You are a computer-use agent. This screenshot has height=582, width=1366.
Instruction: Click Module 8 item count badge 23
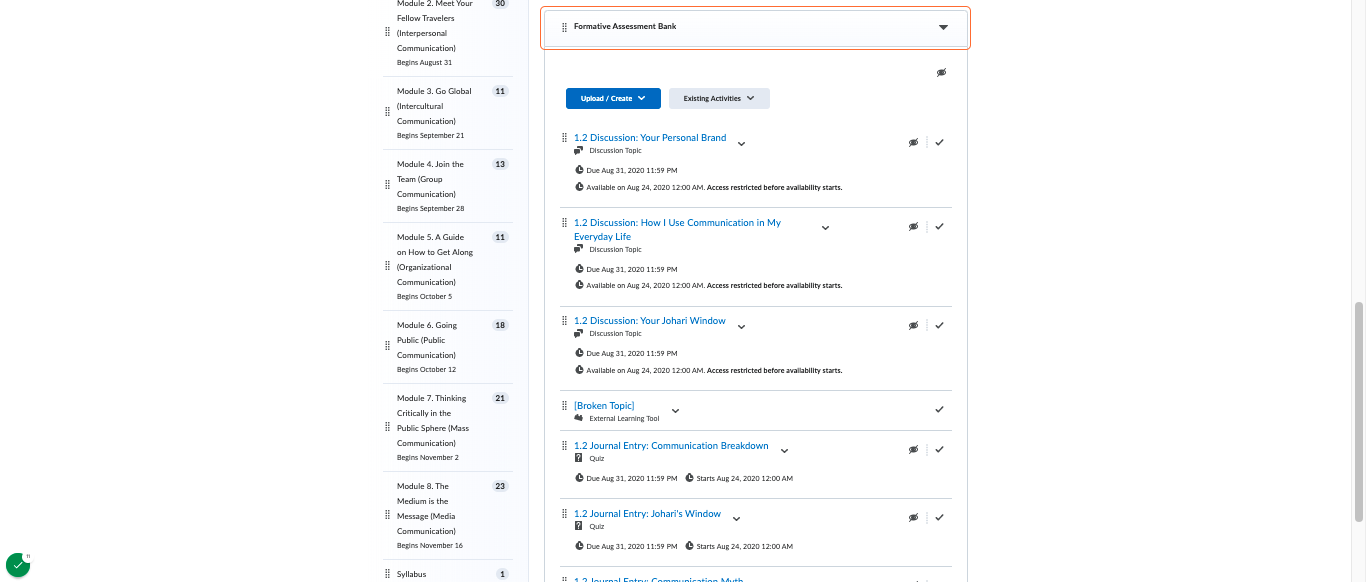500,486
